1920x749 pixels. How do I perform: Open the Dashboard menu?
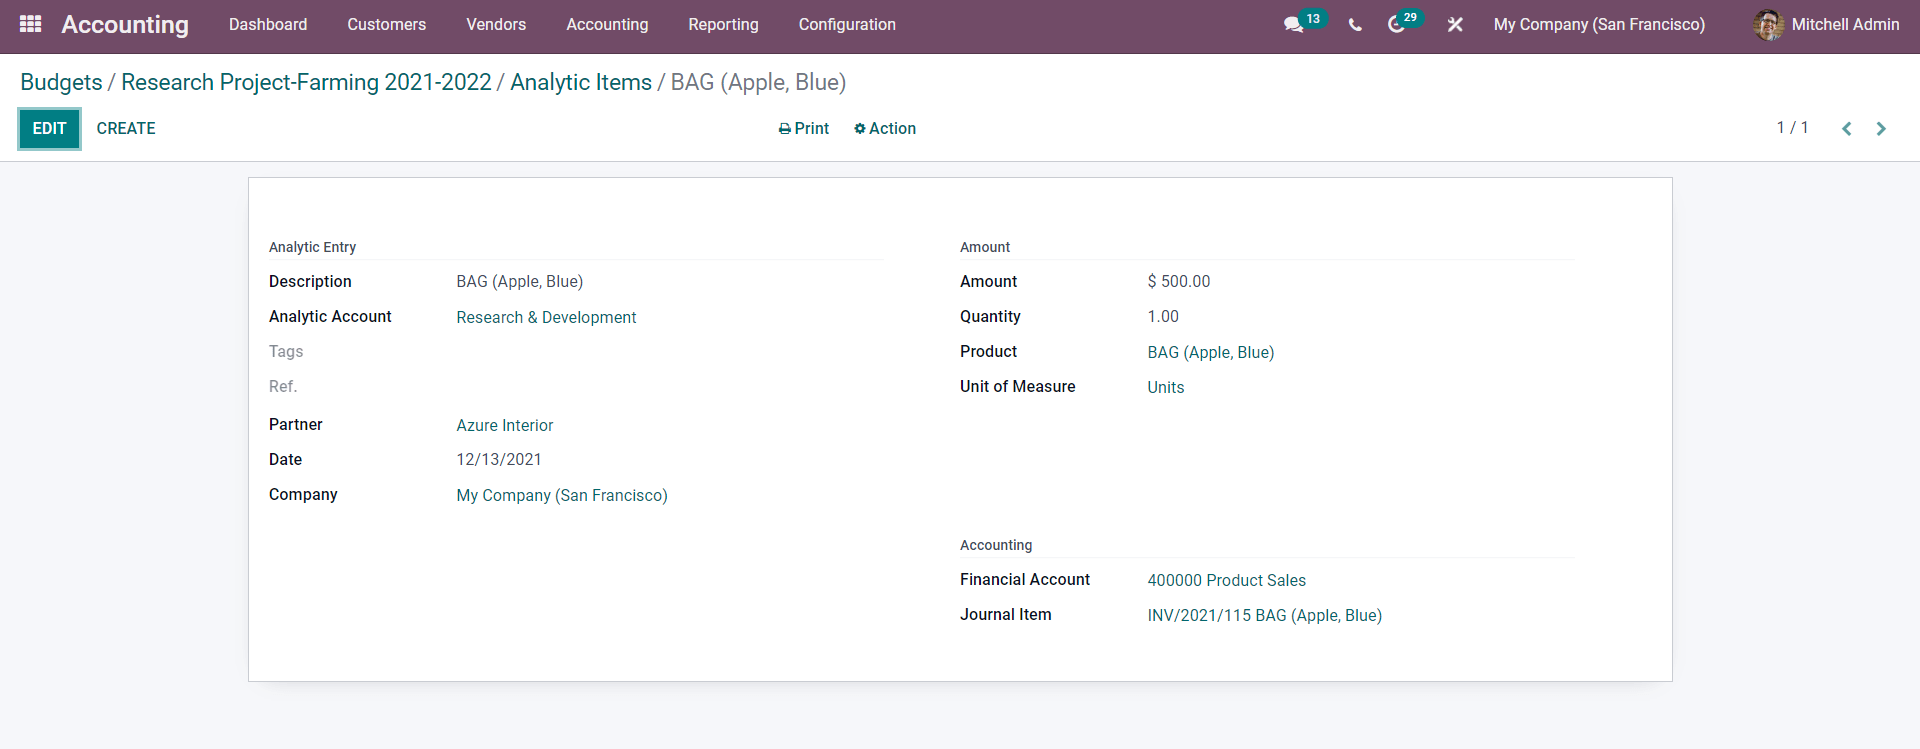point(268,24)
